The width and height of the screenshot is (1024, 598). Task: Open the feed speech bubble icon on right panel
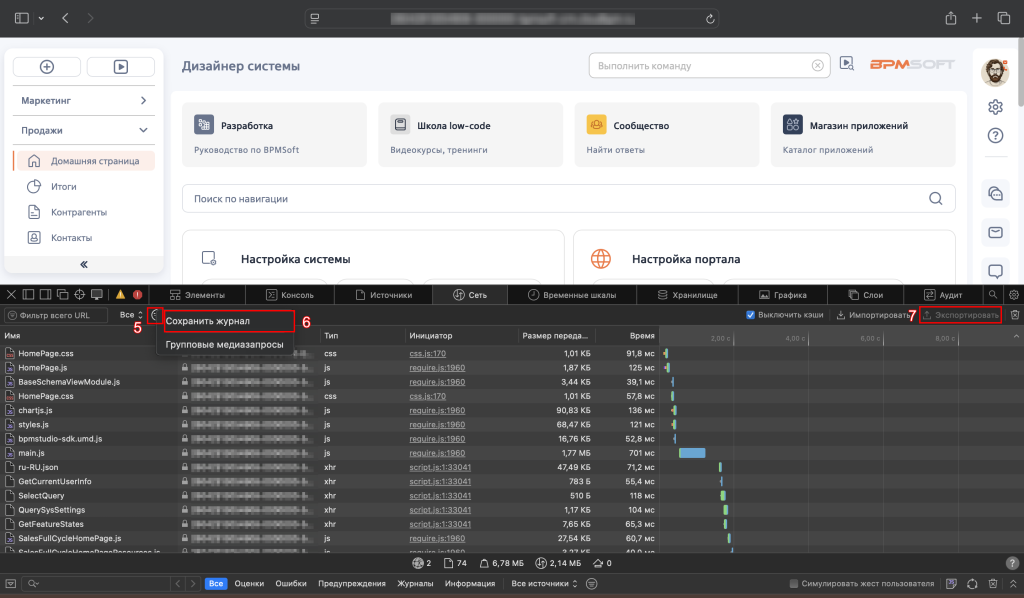pos(995,271)
